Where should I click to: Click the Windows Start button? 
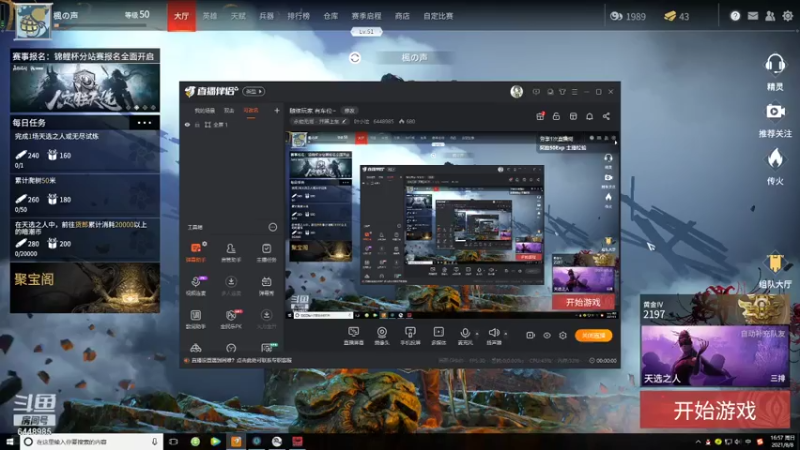pyautogui.click(x=10, y=441)
